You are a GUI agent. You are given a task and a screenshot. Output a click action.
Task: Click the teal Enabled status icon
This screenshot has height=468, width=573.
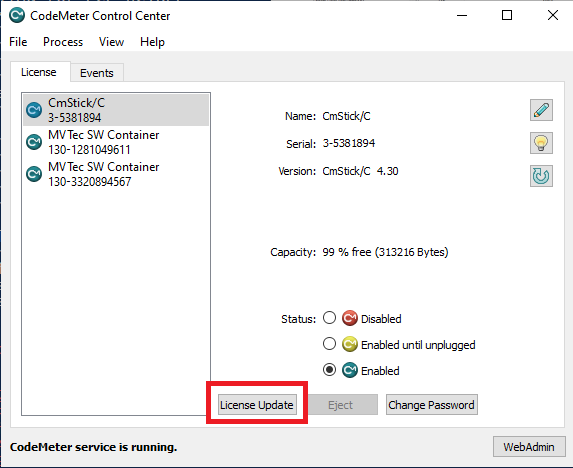[350, 370]
